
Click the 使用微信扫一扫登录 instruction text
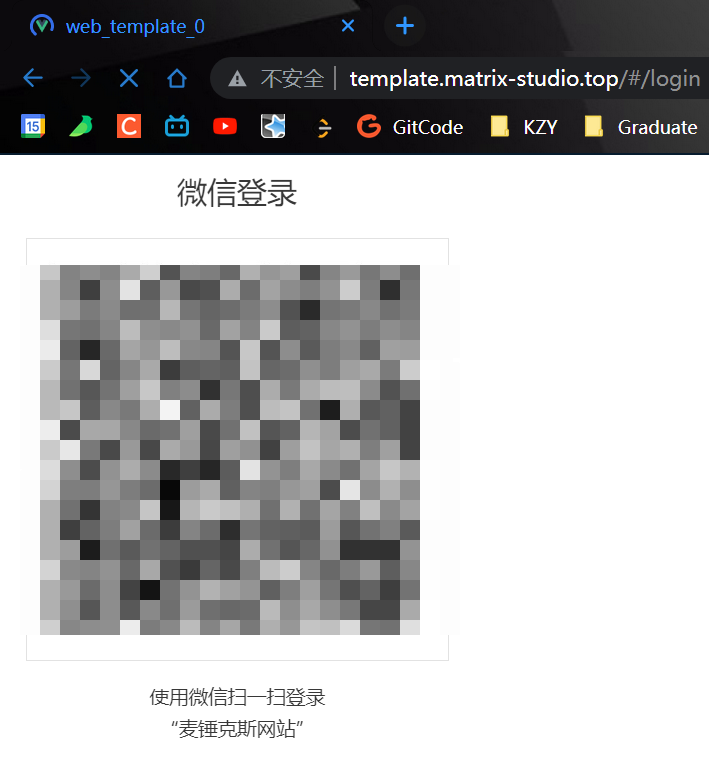click(237, 697)
